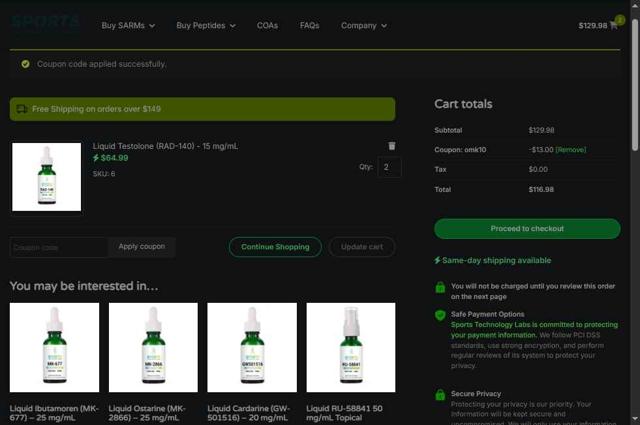Expand the Buy Peptides dropdown arrow
The width and height of the screenshot is (640, 425).
pos(233,26)
